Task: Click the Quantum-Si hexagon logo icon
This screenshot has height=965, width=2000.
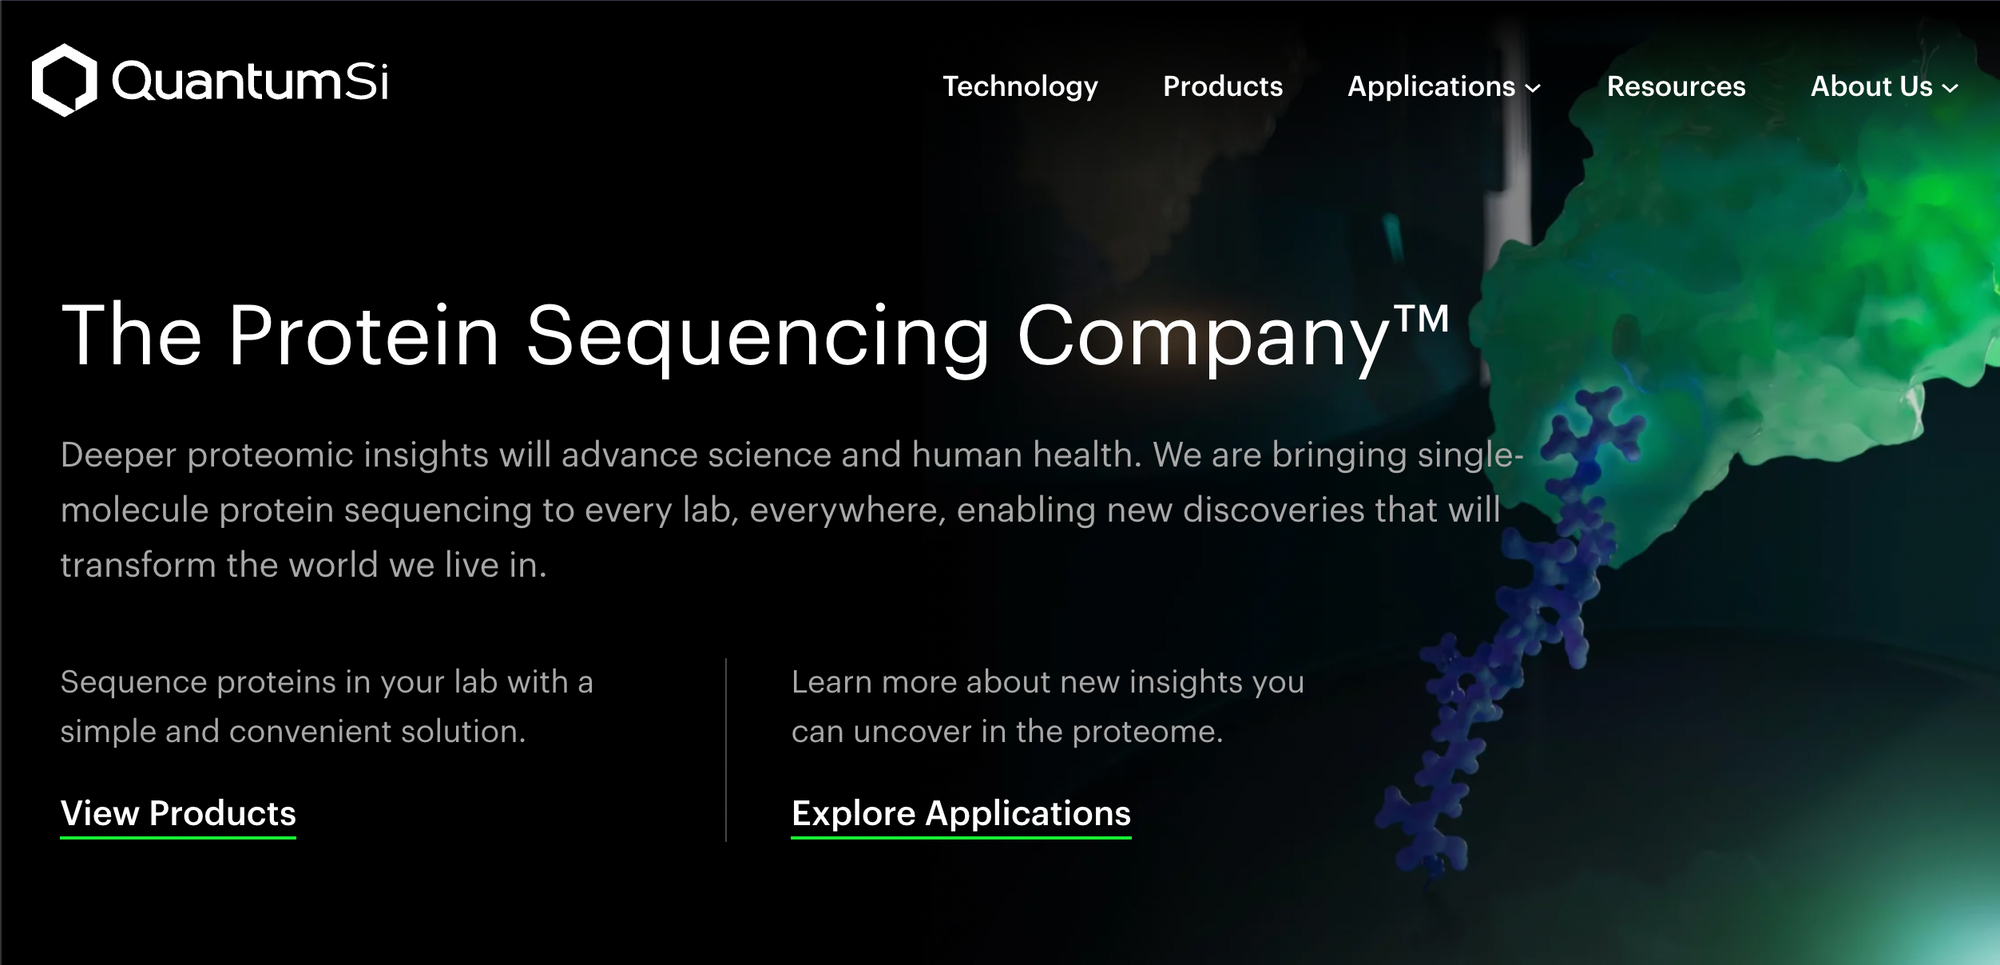Action: tap(64, 80)
